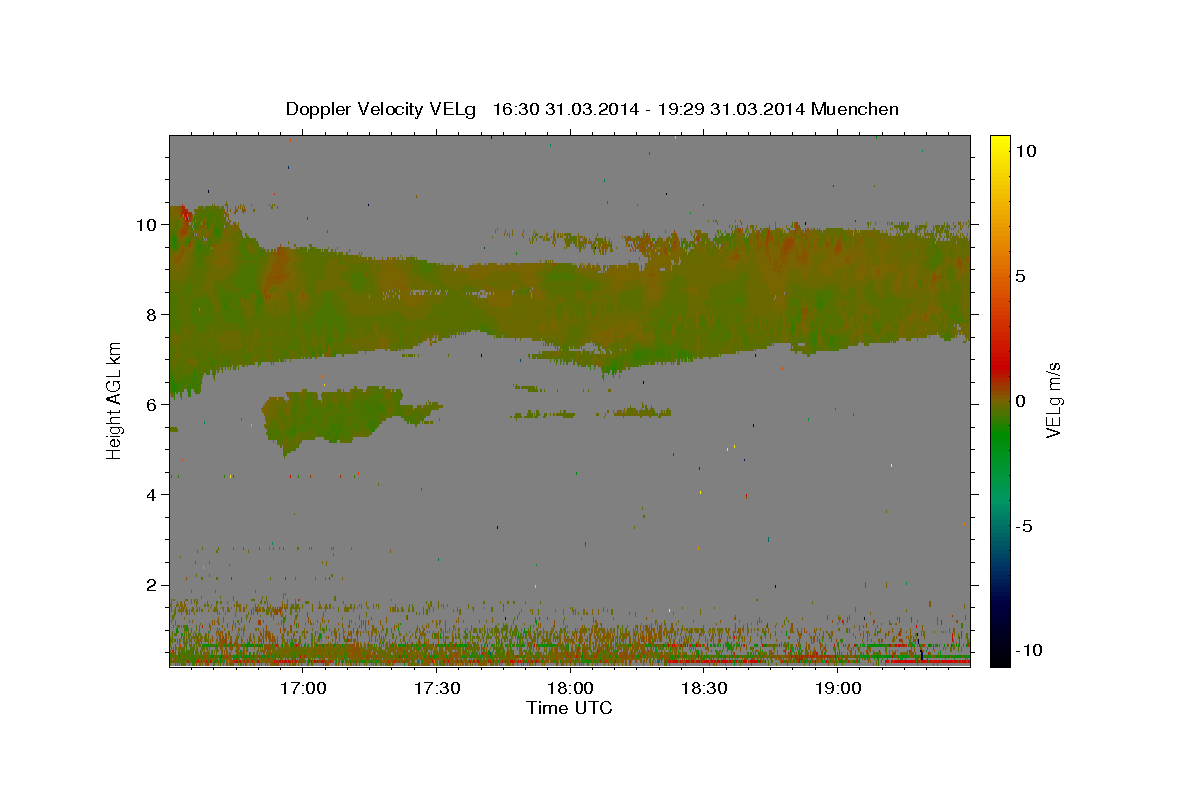Click the black bottom of the colorbar

pos(1000,656)
